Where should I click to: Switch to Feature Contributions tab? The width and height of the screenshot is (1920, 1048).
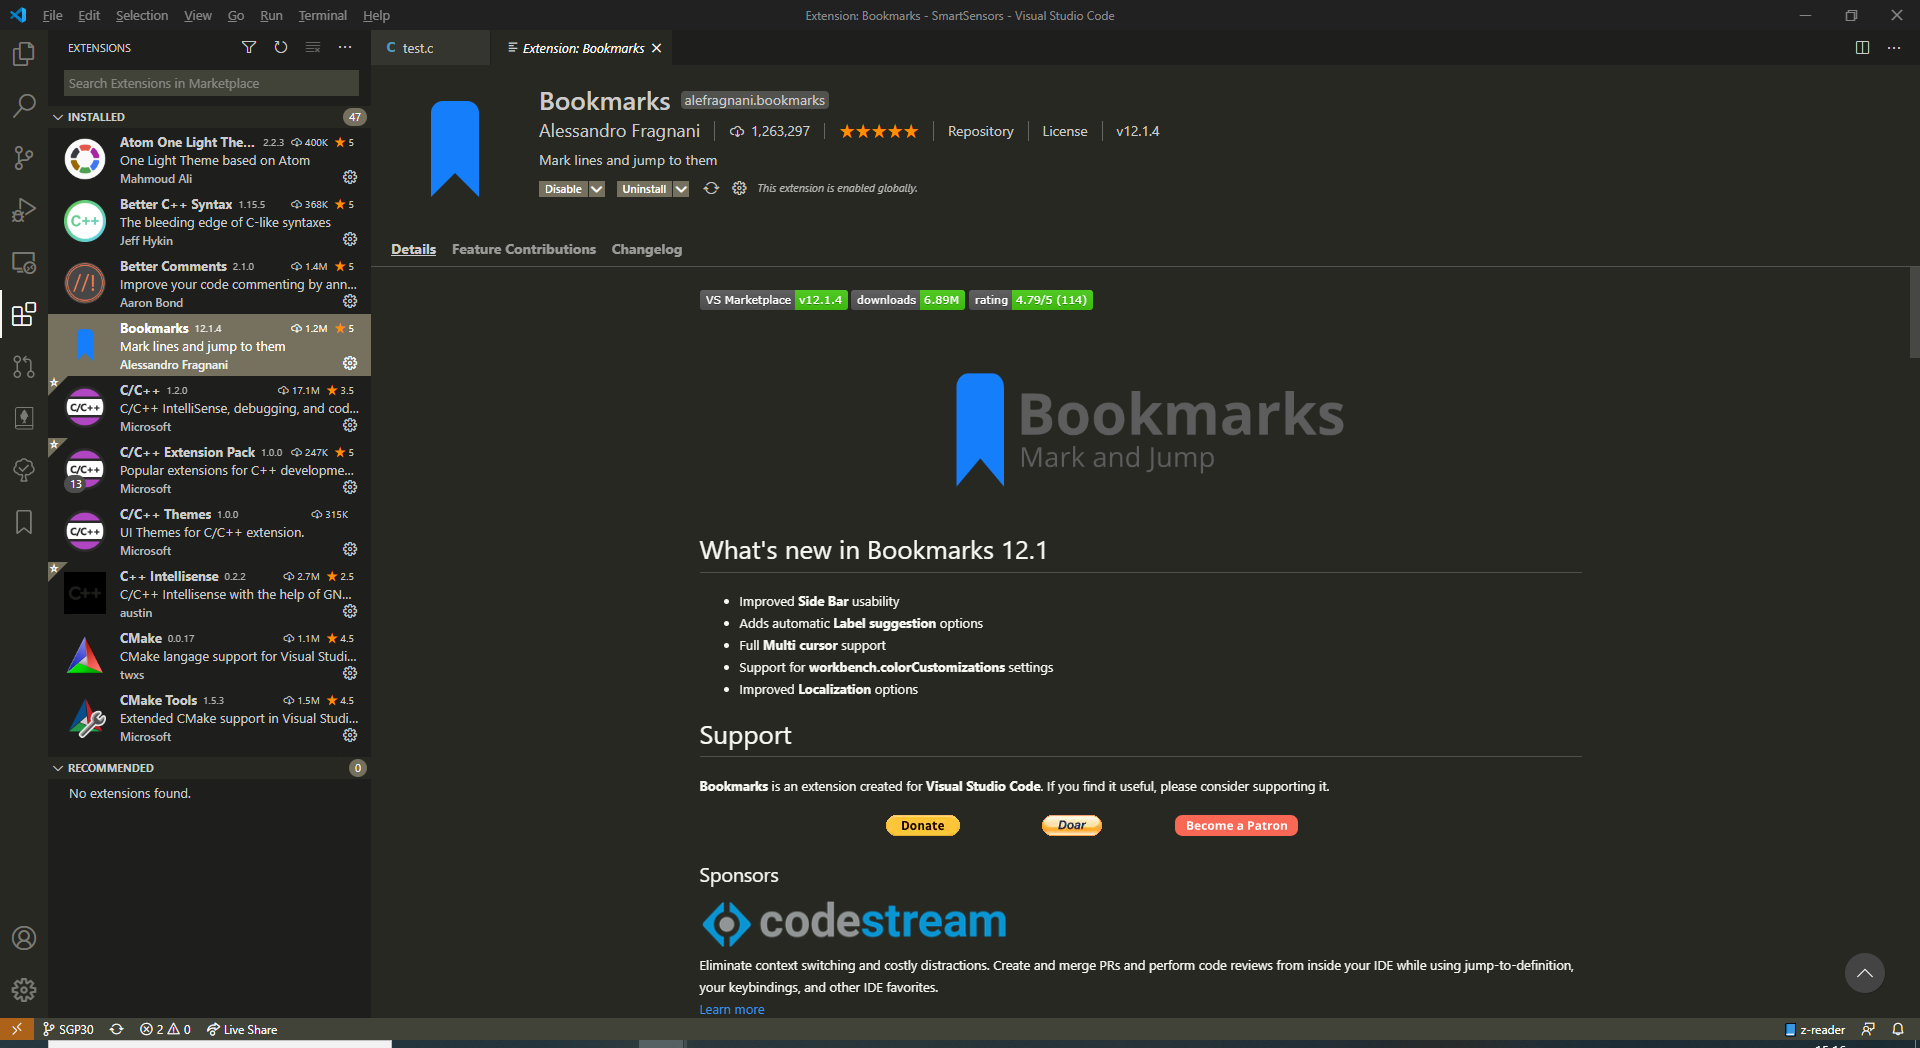point(524,249)
